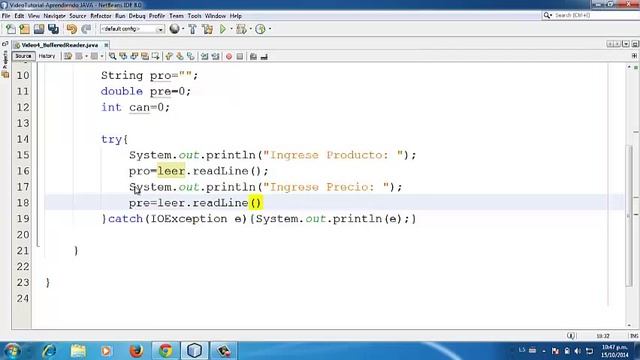Open the Run menu

click(120, 16)
